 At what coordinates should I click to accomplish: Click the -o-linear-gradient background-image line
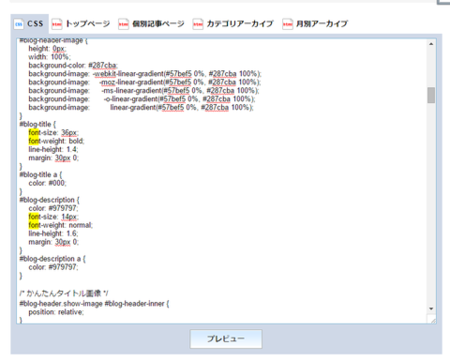point(142,99)
